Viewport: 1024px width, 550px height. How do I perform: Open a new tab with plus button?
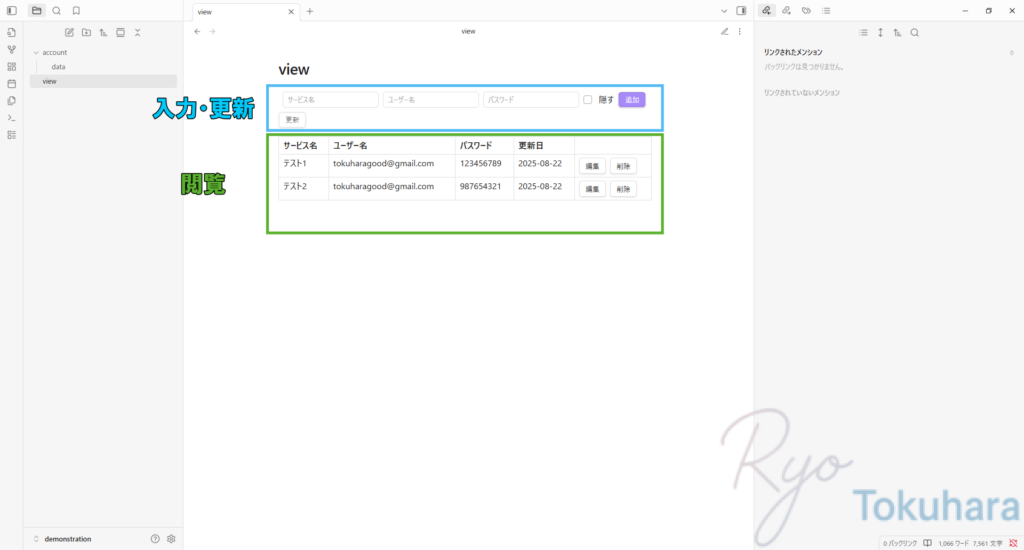pyautogui.click(x=310, y=11)
